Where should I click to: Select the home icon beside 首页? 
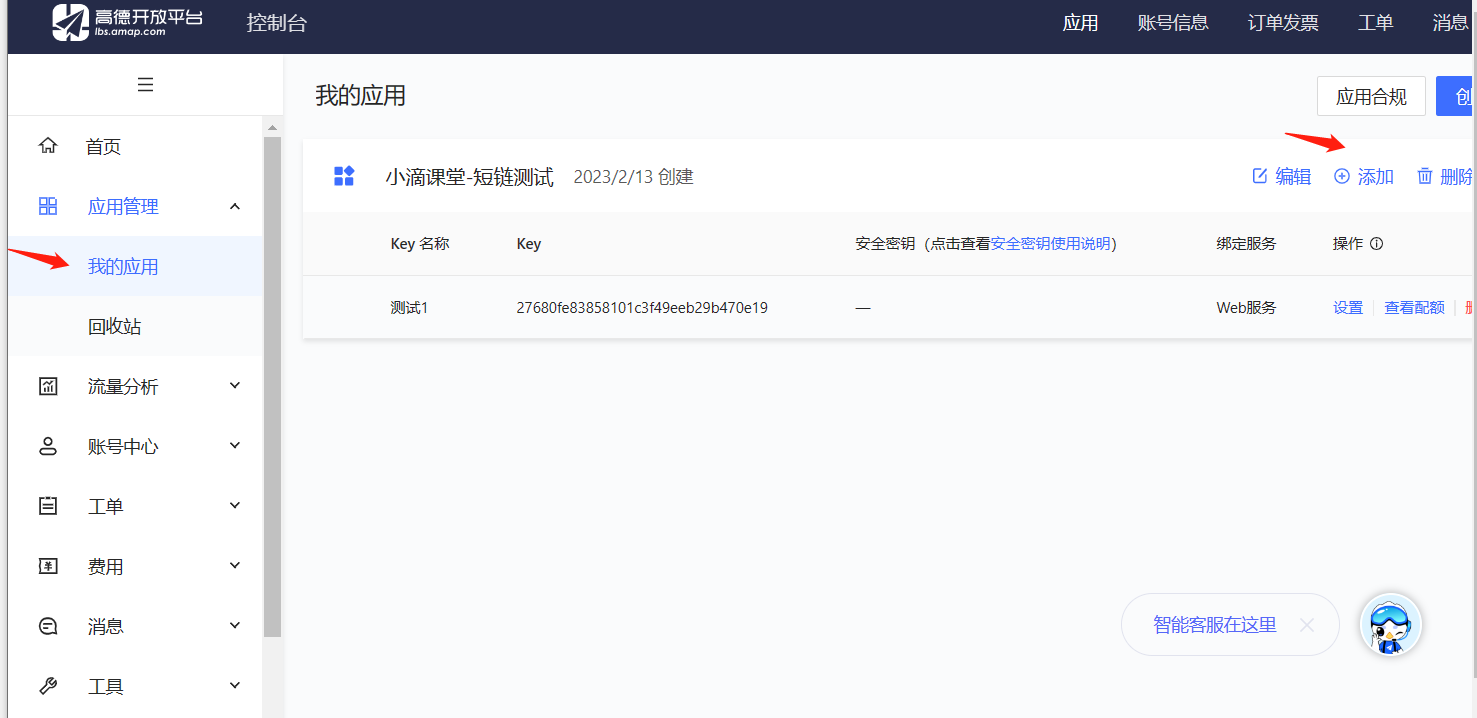(x=47, y=144)
